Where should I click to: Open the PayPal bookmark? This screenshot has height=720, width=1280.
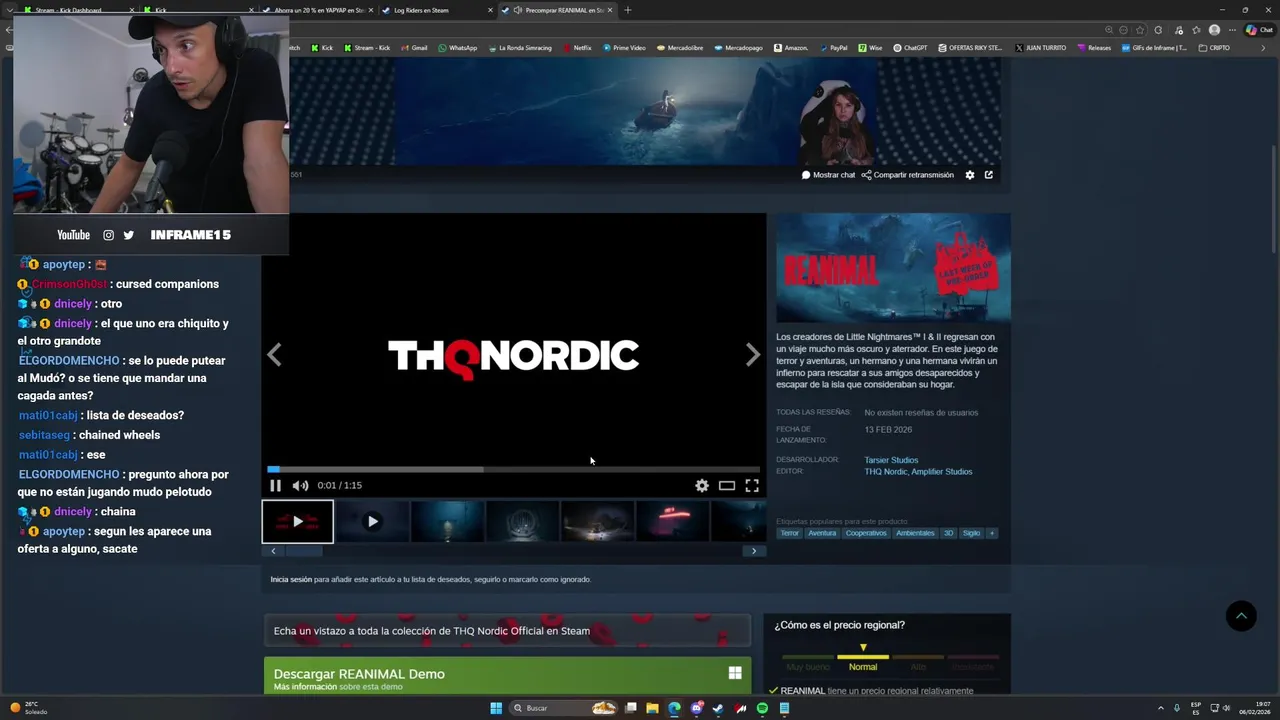point(833,48)
